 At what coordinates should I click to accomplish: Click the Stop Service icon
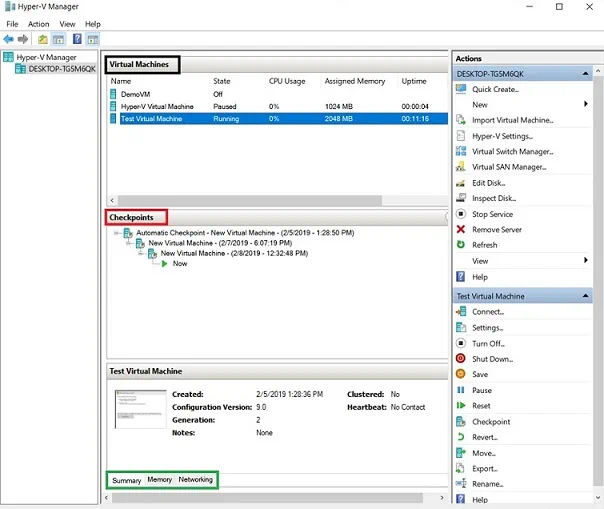tap(460, 214)
